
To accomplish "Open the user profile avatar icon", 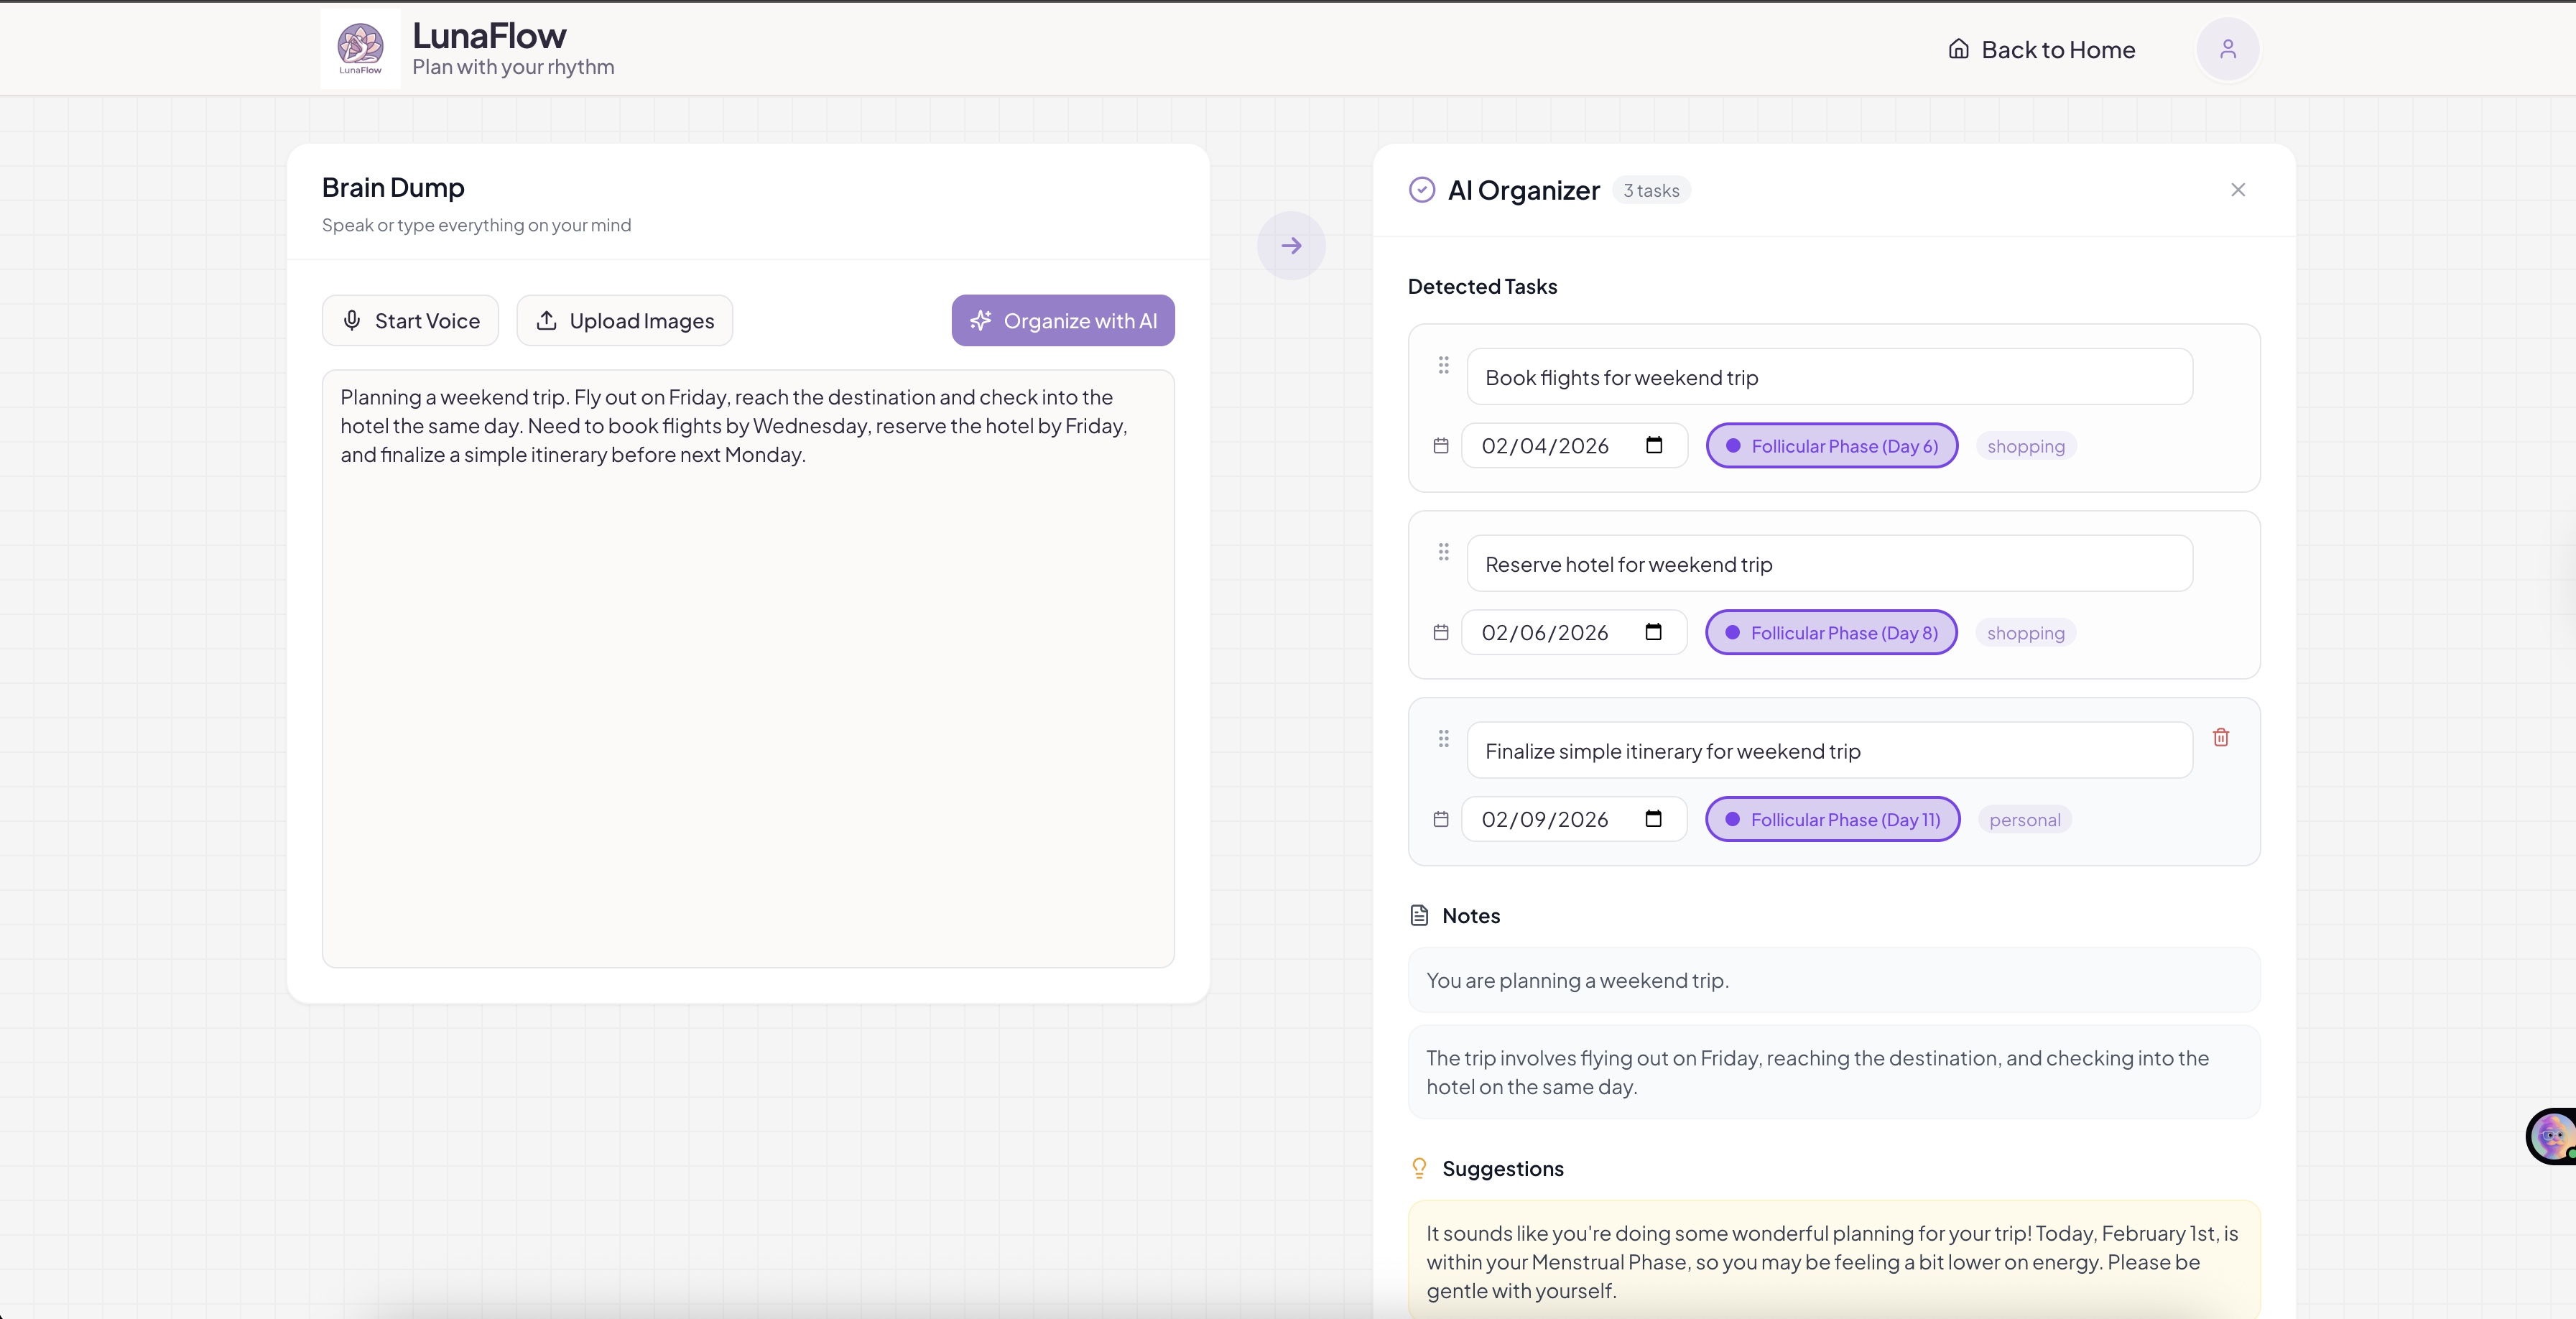I will 2227,49.
